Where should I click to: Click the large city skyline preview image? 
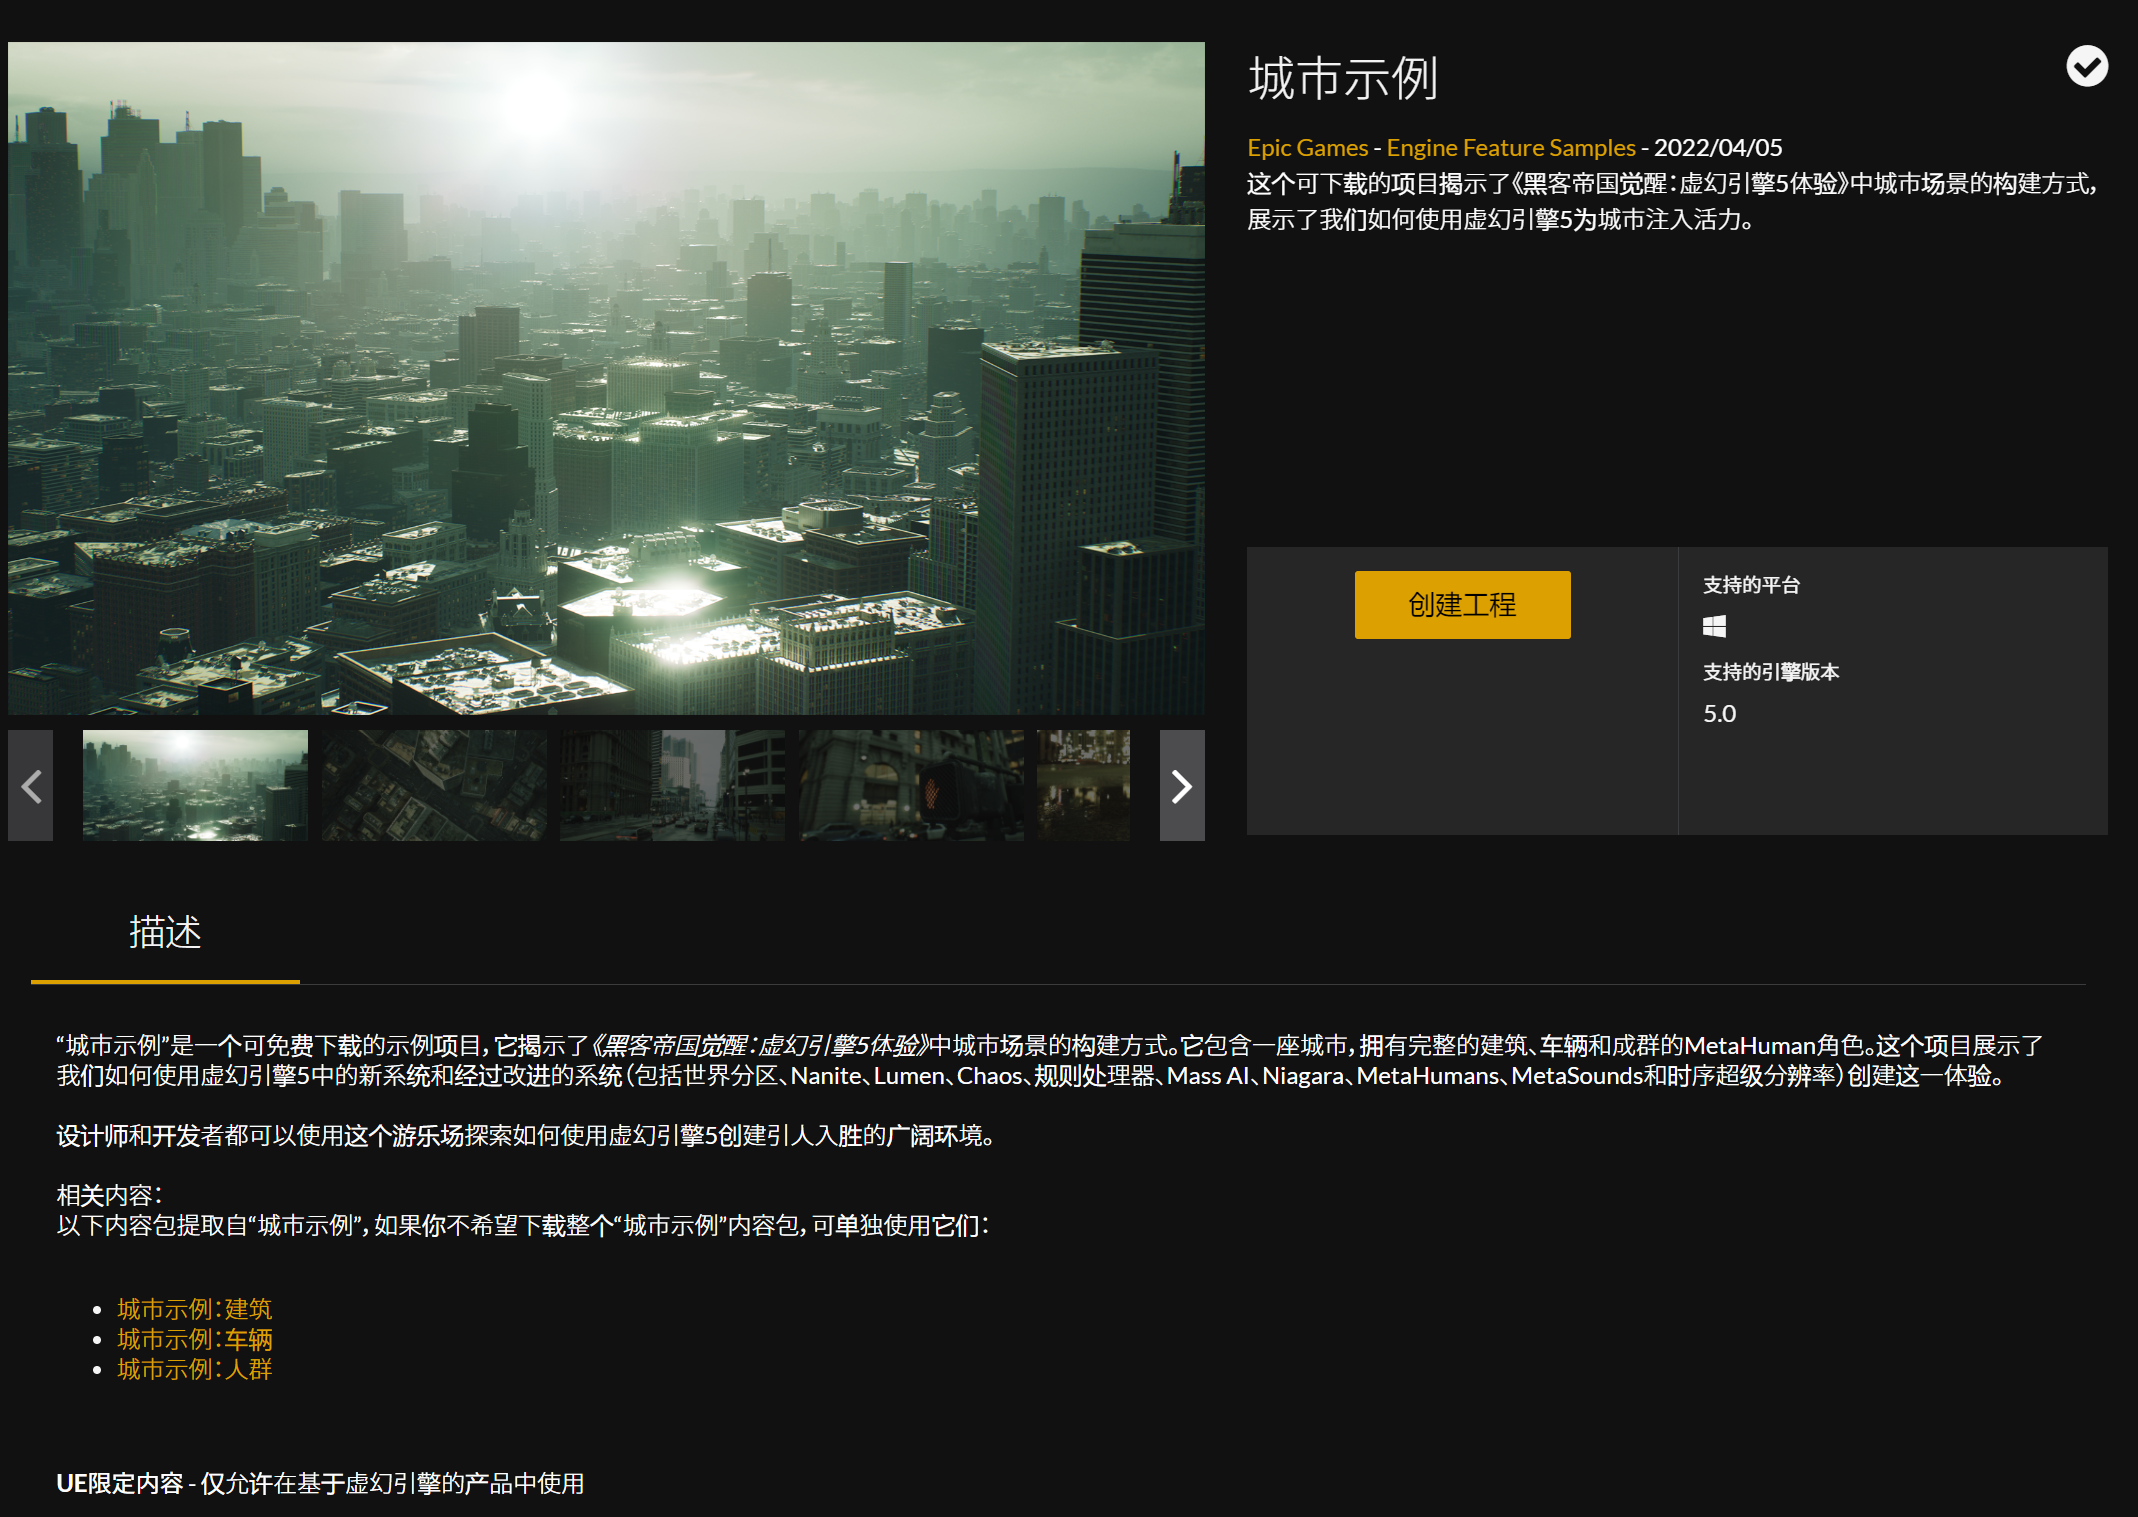coord(606,378)
